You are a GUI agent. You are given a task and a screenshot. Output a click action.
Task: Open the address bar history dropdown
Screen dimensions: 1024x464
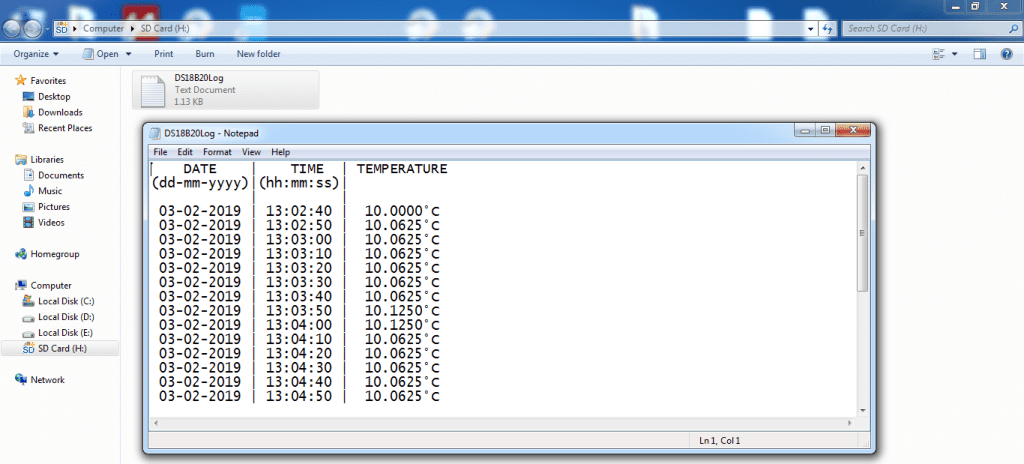pos(811,29)
